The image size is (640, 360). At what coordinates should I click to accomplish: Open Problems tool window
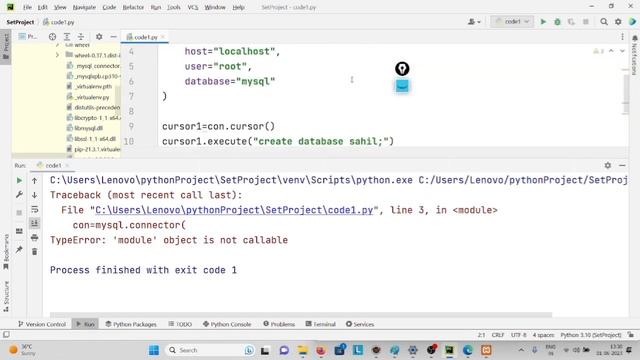[279, 324]
